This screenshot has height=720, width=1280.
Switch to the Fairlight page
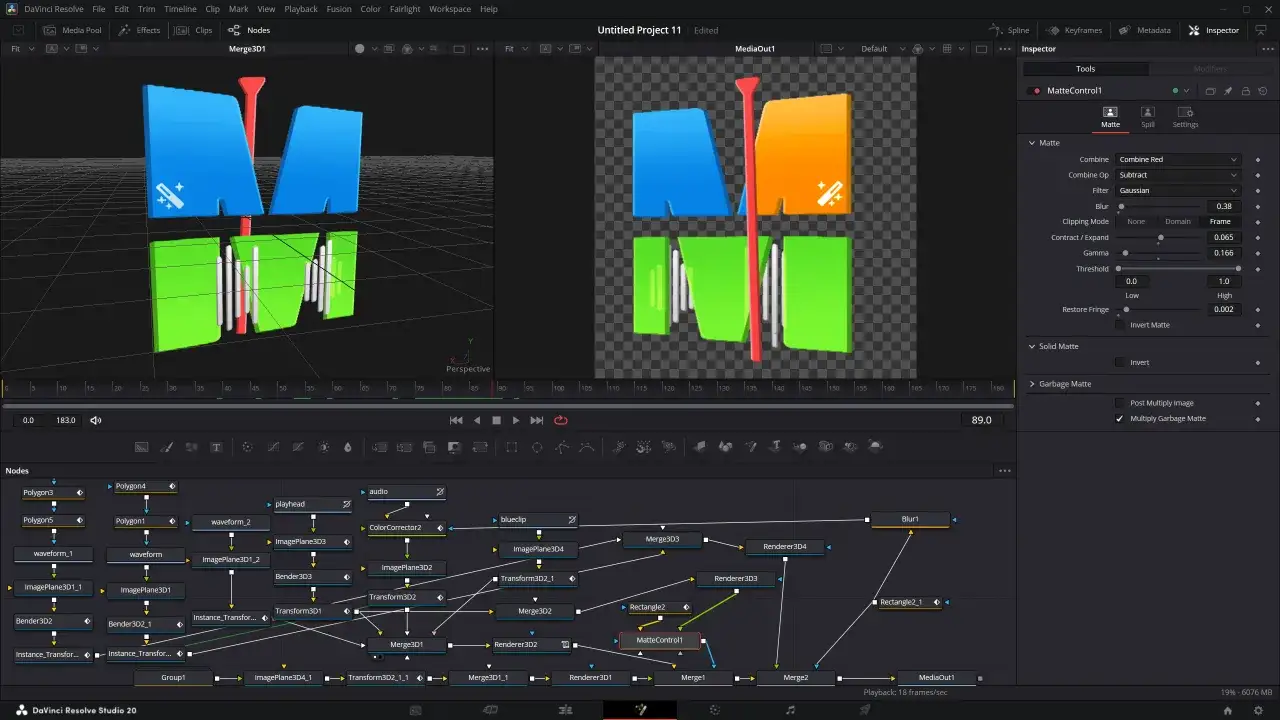[790, 709]
